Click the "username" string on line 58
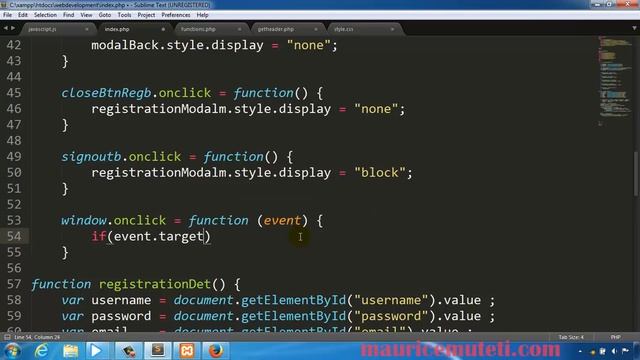The height and width of the screenshot is (360, 640). tap(391, 300)
